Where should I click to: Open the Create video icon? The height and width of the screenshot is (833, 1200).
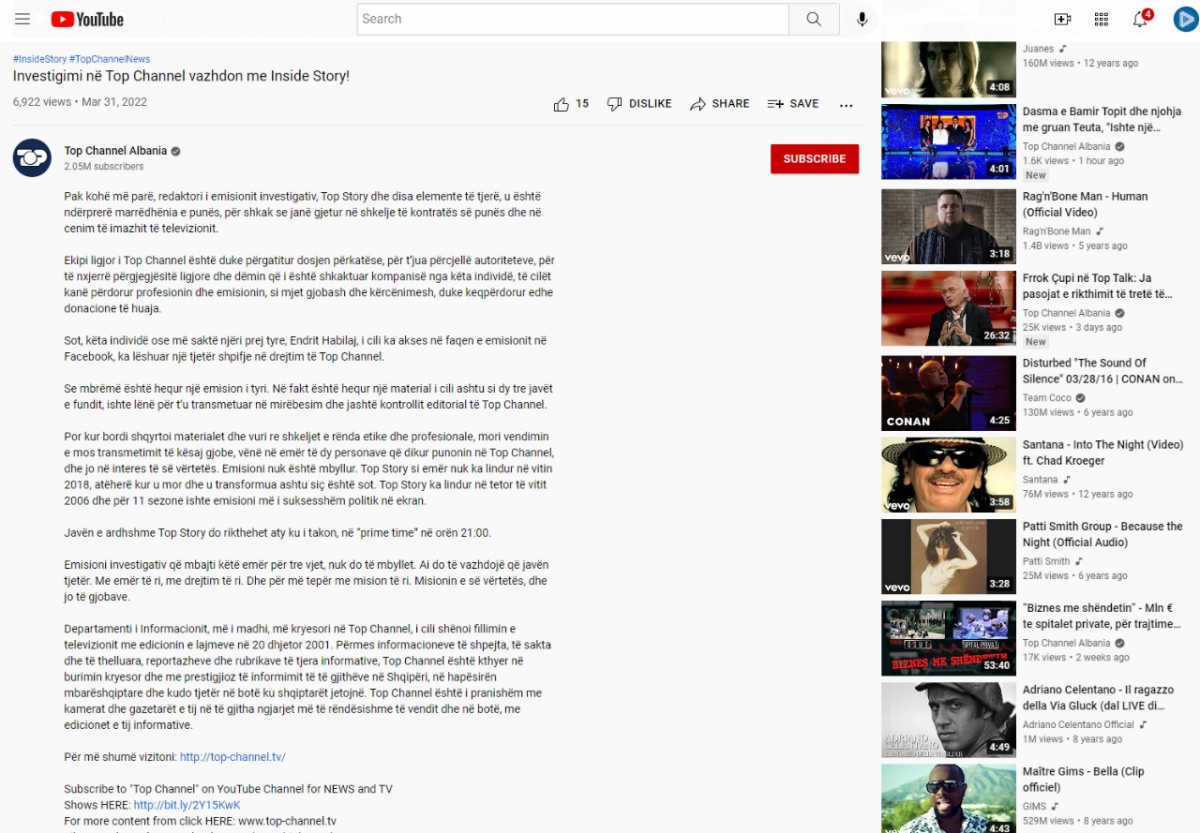pyautogui.click(x=1062, y=19)
